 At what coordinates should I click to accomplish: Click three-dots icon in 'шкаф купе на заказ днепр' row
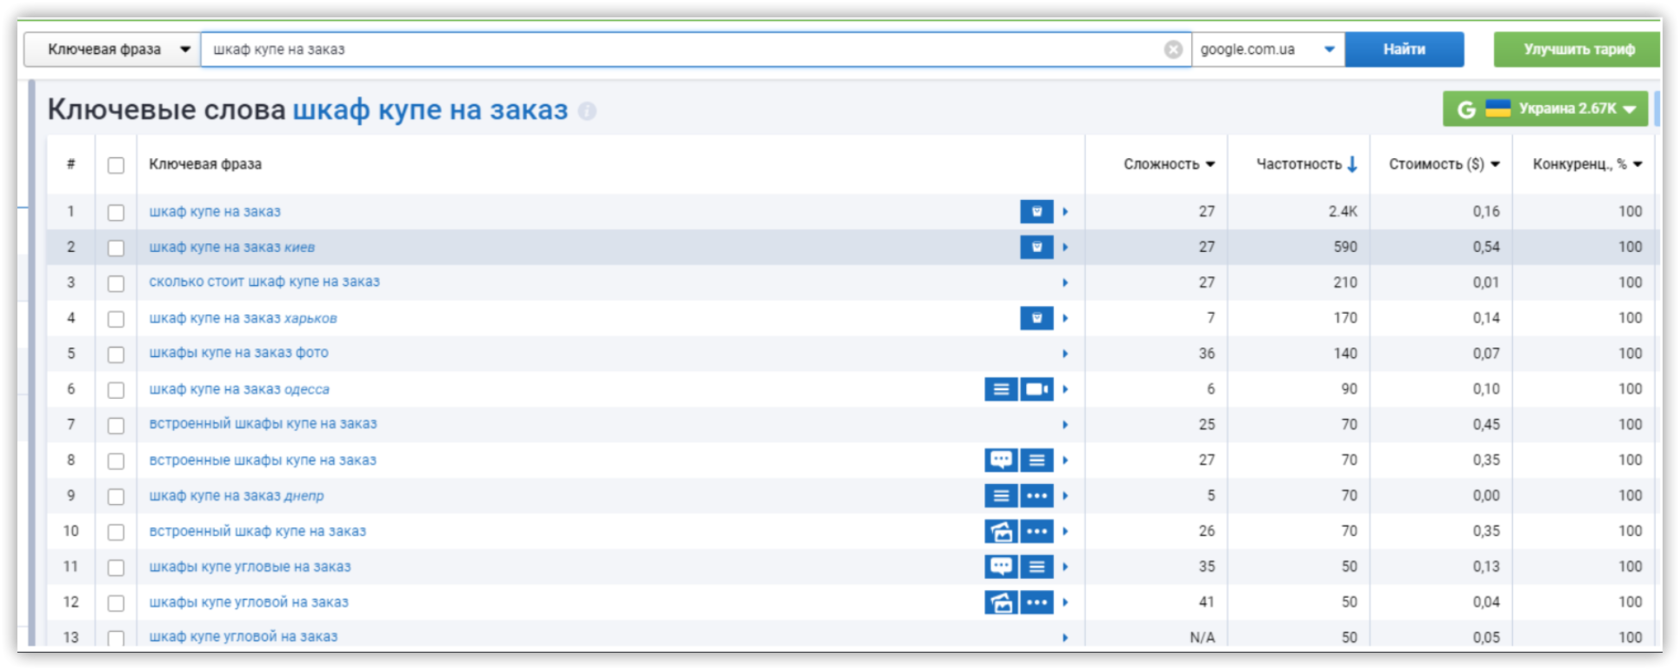pyautogui.click(x=1037, y=495)
